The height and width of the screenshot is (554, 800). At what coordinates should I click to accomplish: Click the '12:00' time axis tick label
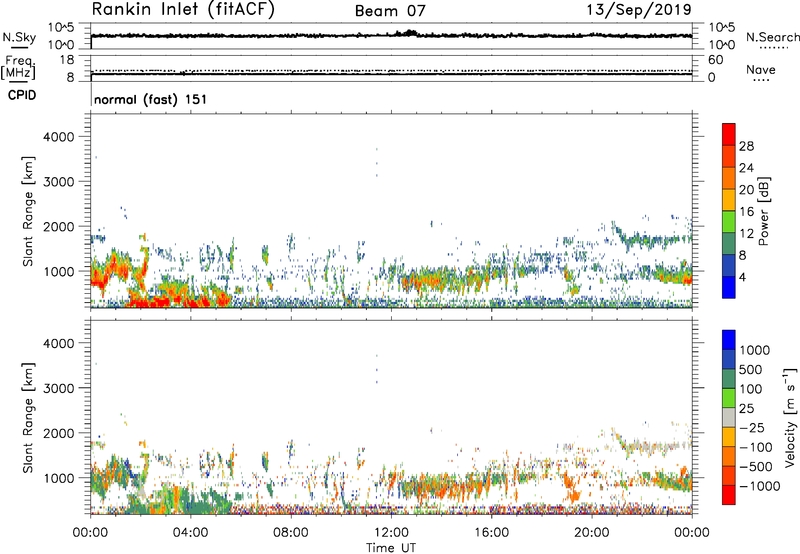[391, 533]
